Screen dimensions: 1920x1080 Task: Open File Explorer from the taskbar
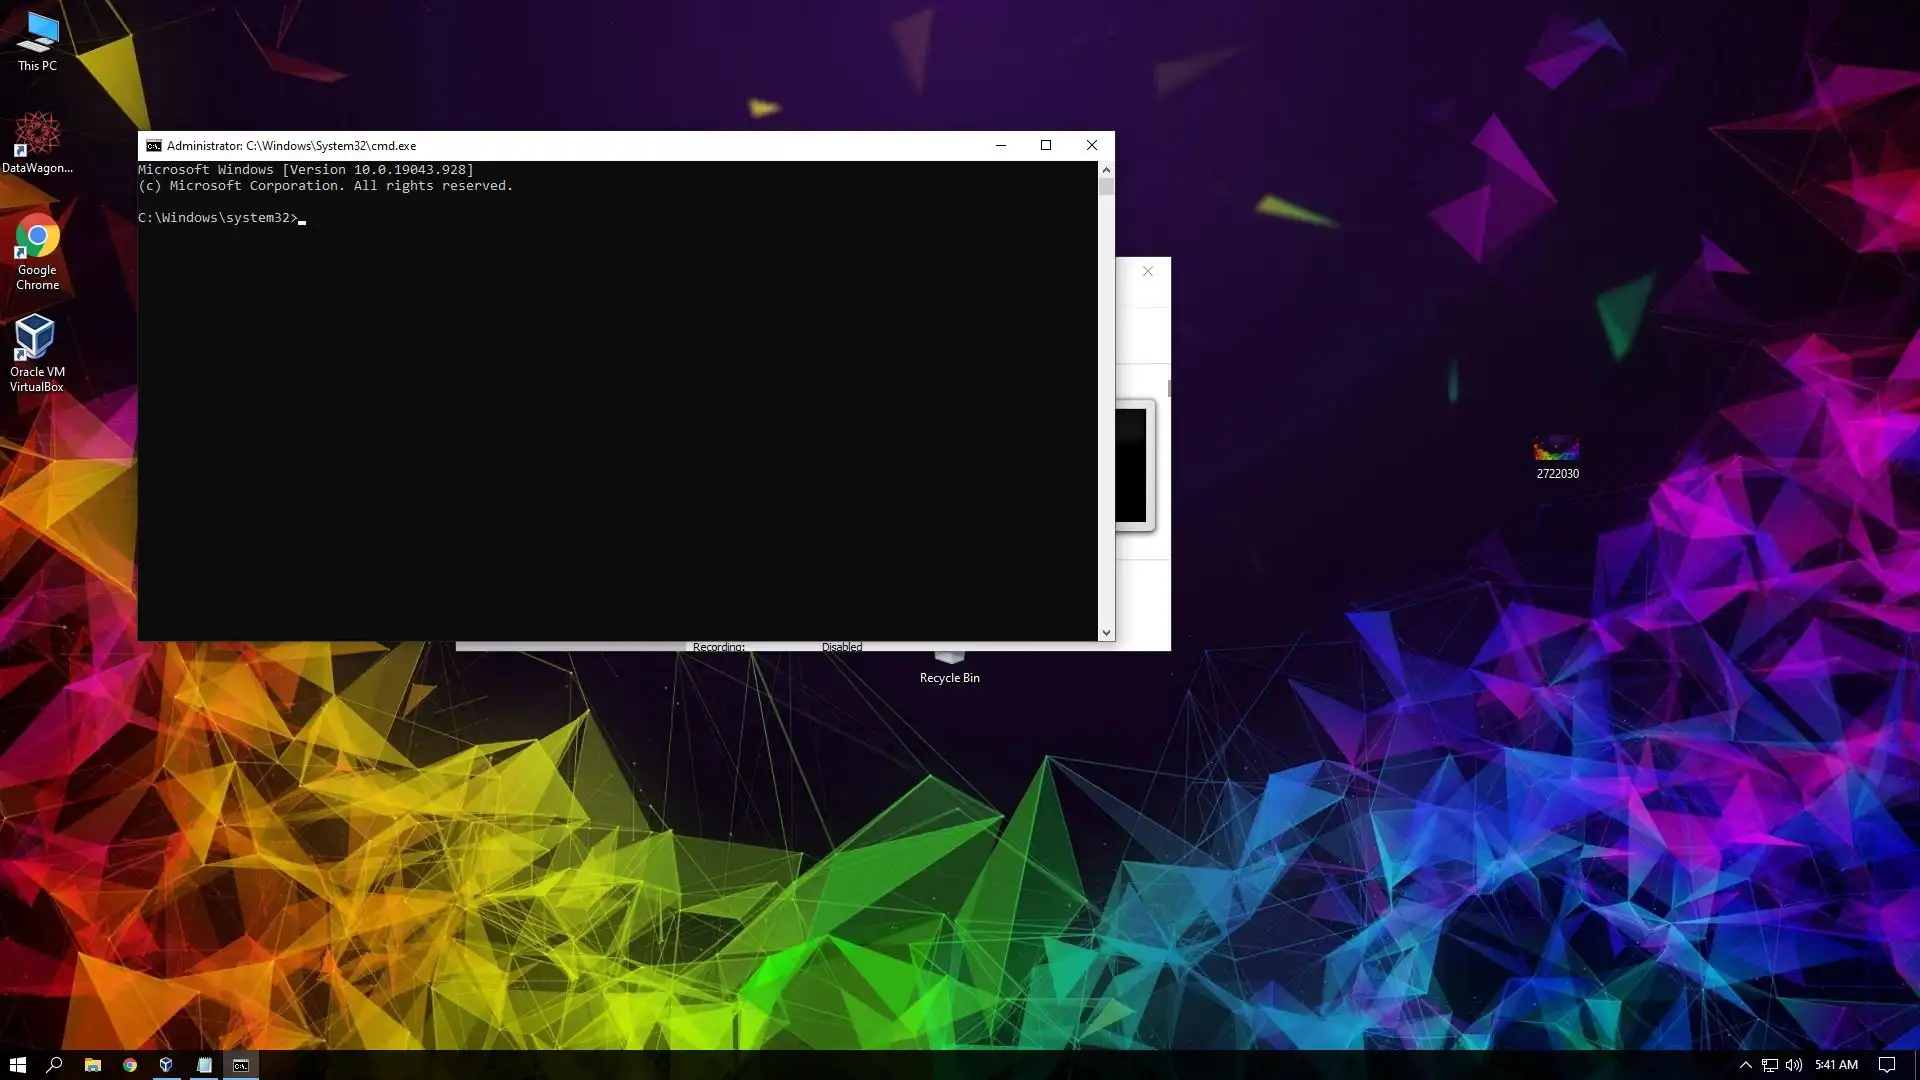pos(92,1065)
